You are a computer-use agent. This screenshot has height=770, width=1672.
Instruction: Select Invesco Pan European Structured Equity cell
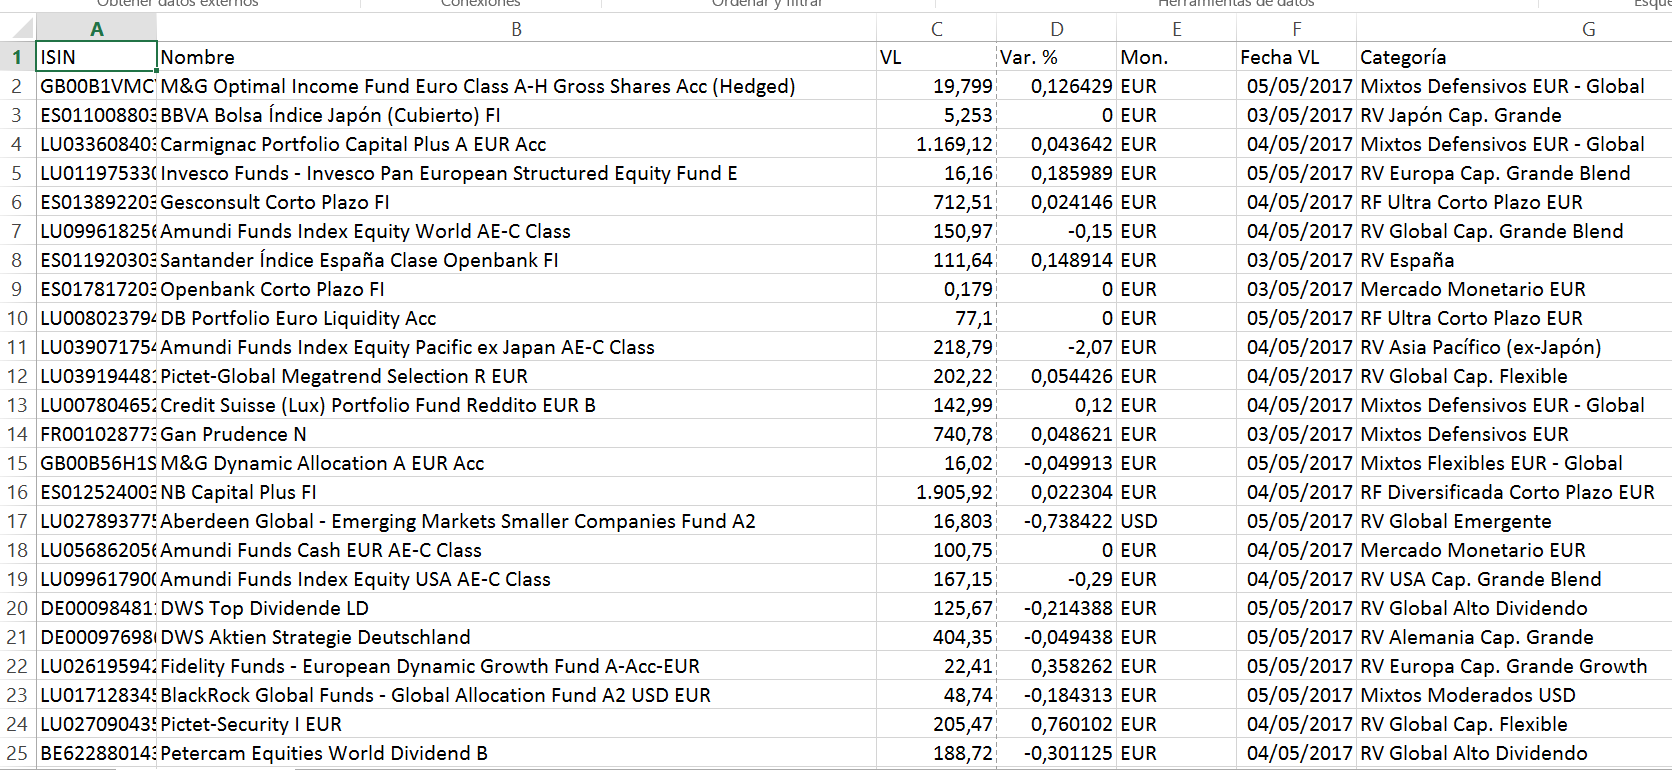point(517,173)
